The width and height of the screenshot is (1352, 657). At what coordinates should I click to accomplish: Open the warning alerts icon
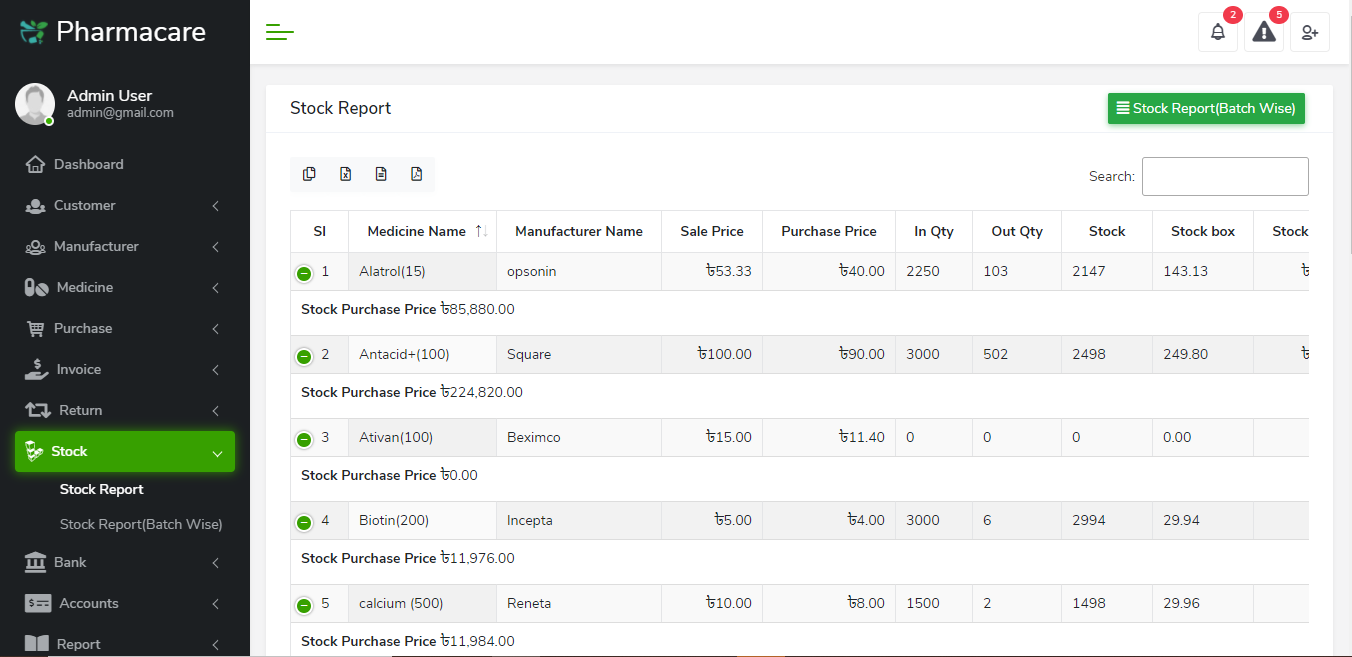click(1264, 32)
